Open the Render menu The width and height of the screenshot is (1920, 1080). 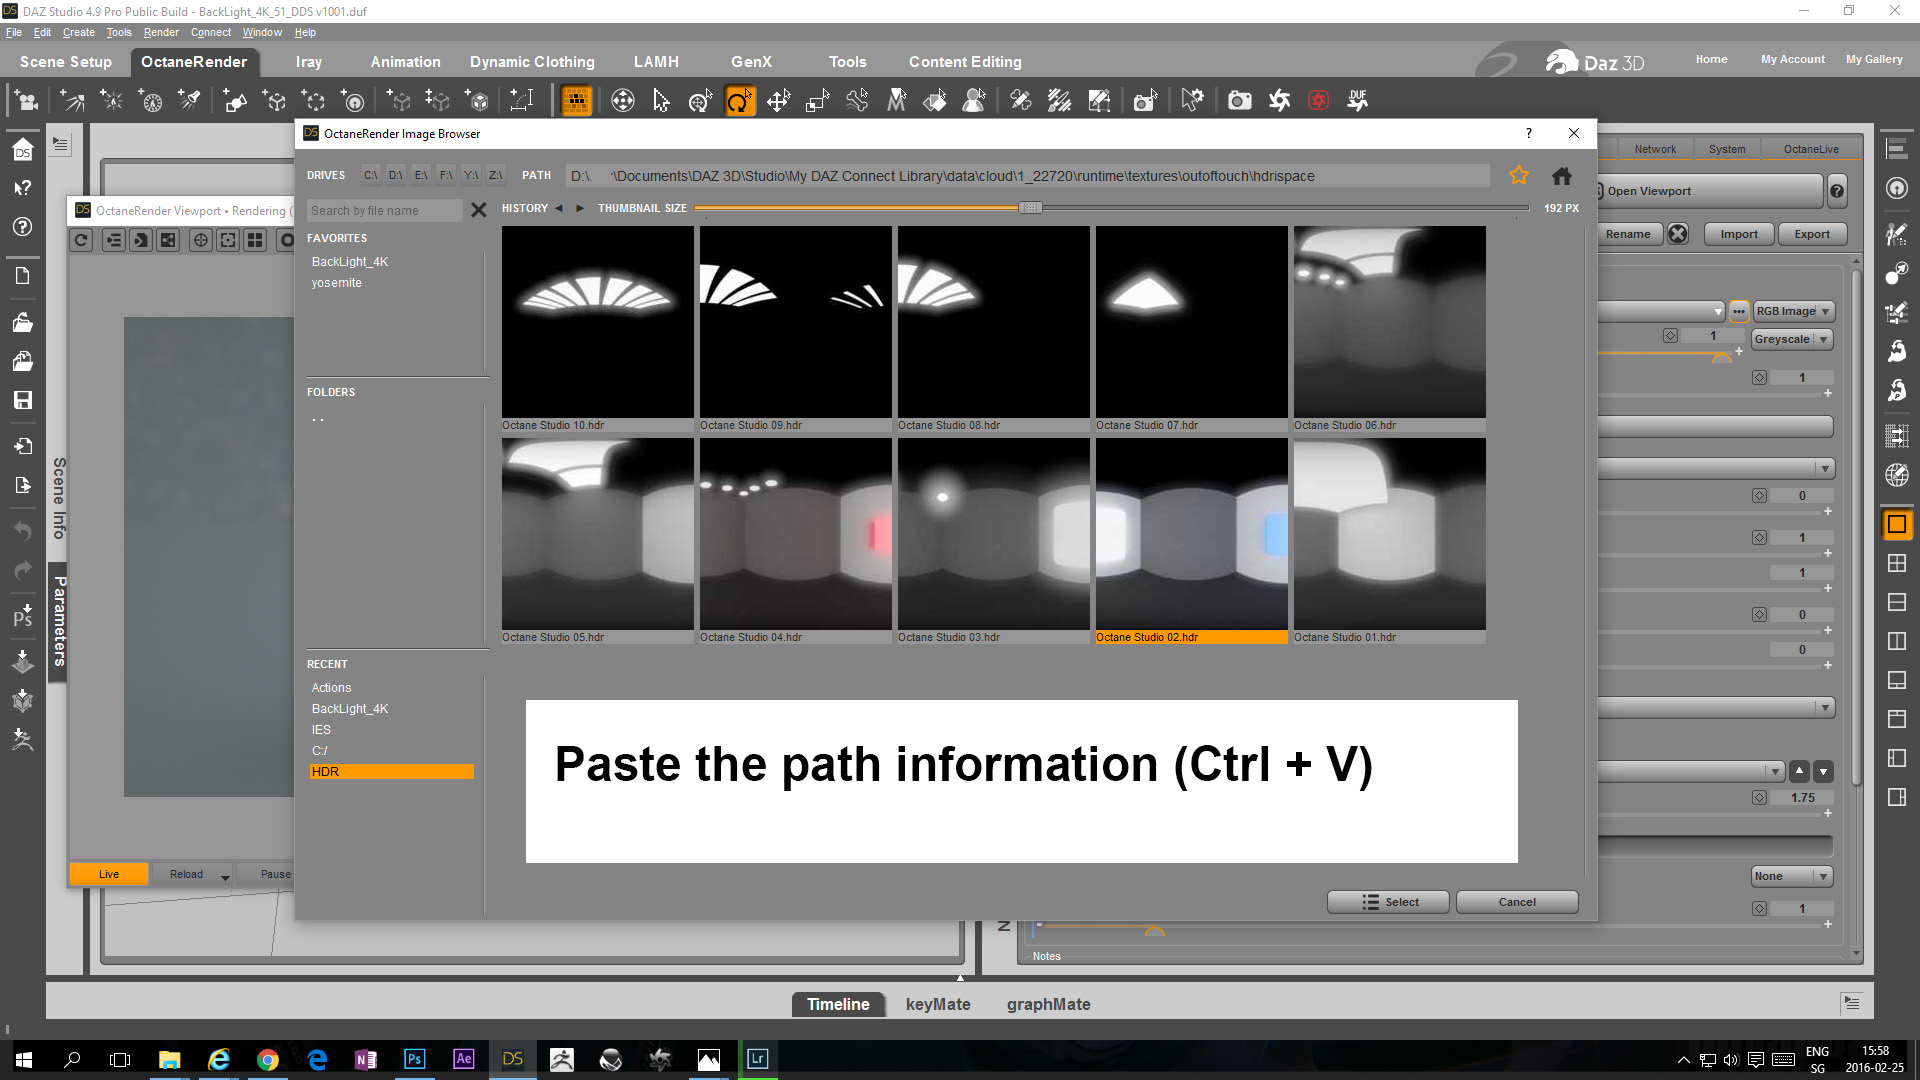click(x=161, y=32)
